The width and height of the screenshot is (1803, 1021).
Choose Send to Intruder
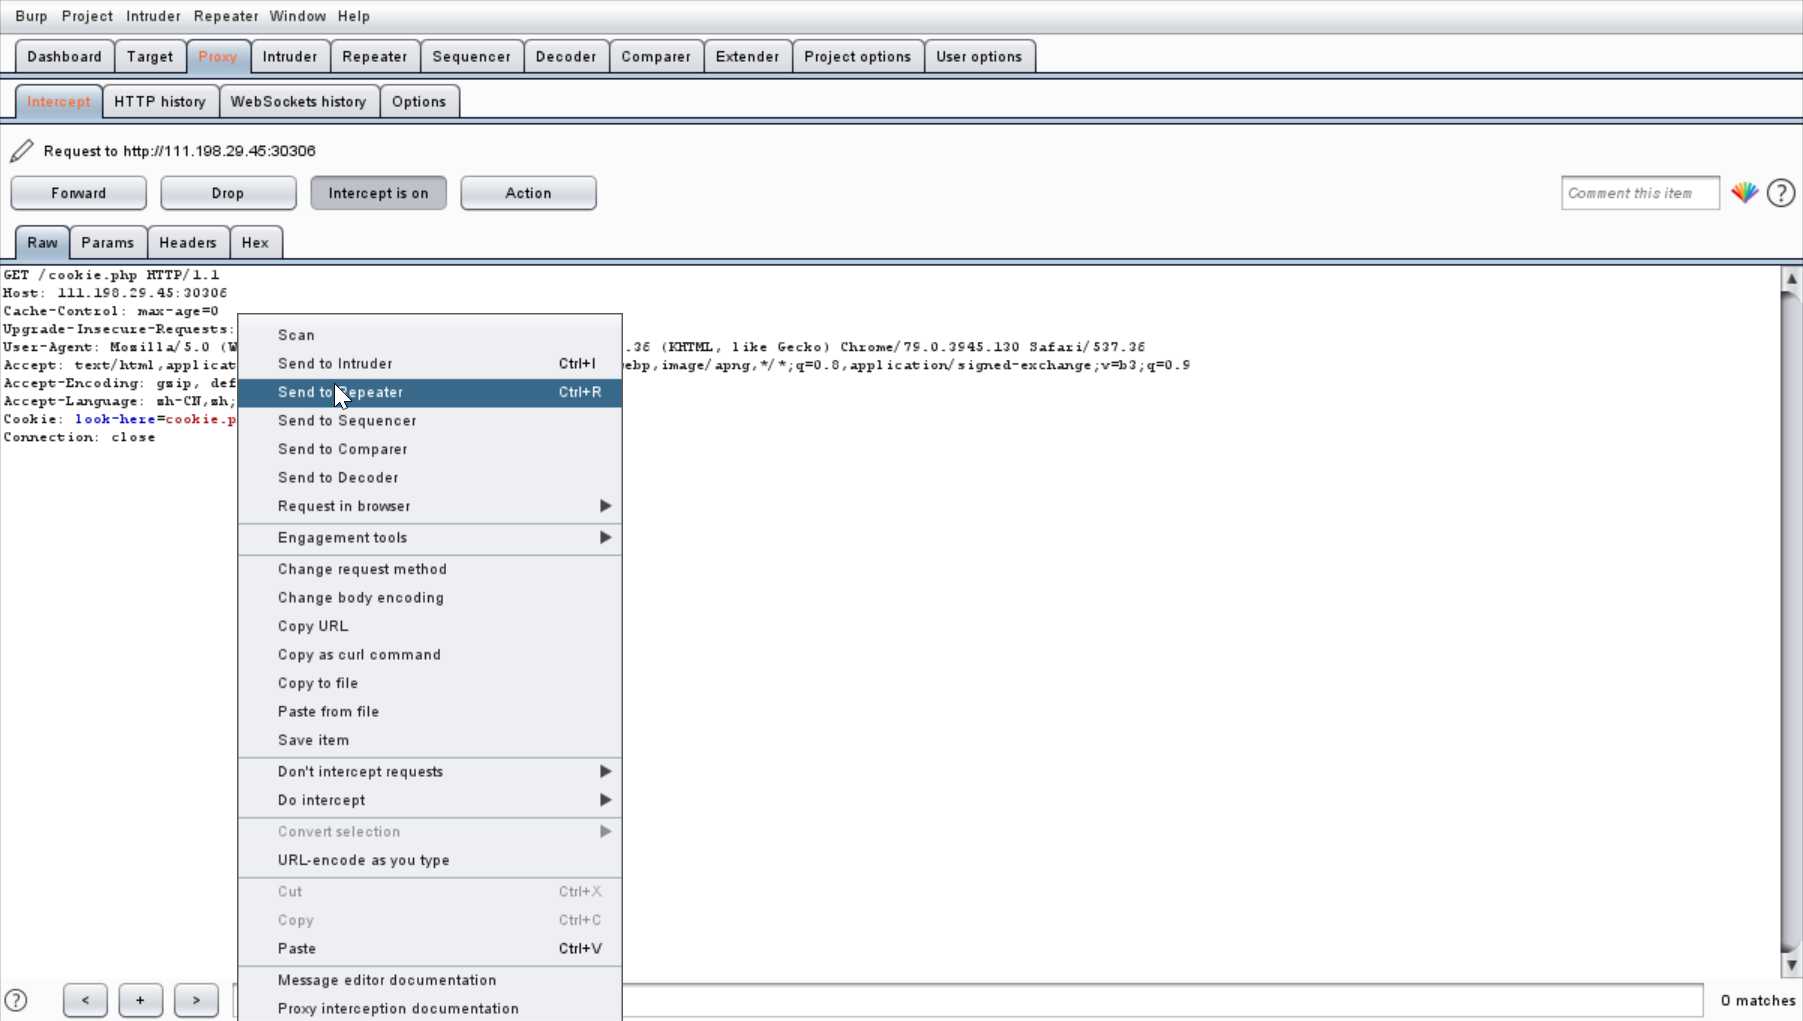[x=430, y=364]
